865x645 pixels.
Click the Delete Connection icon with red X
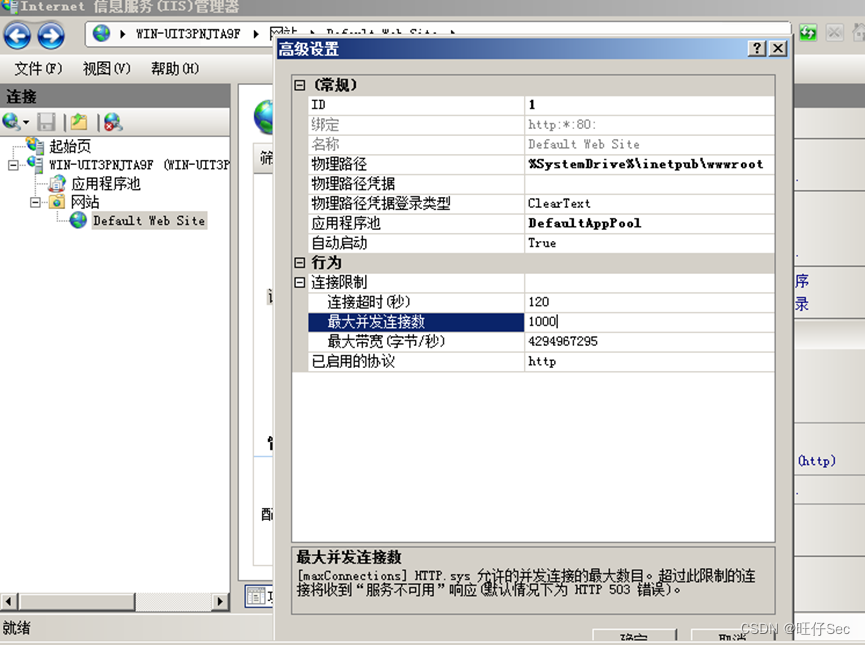click(112, 124)
